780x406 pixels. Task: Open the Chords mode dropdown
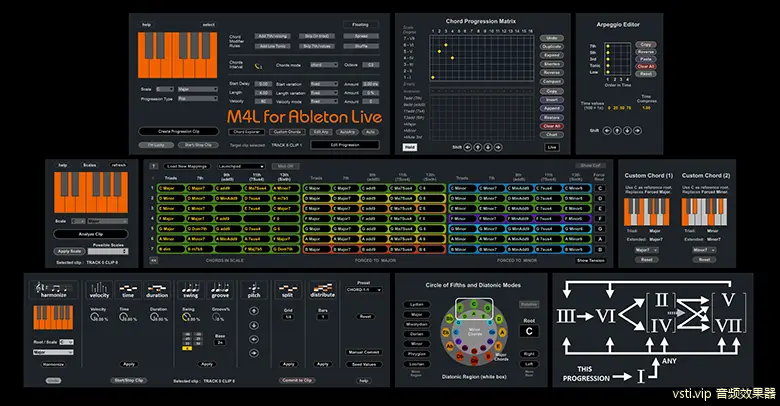[324, 65]
